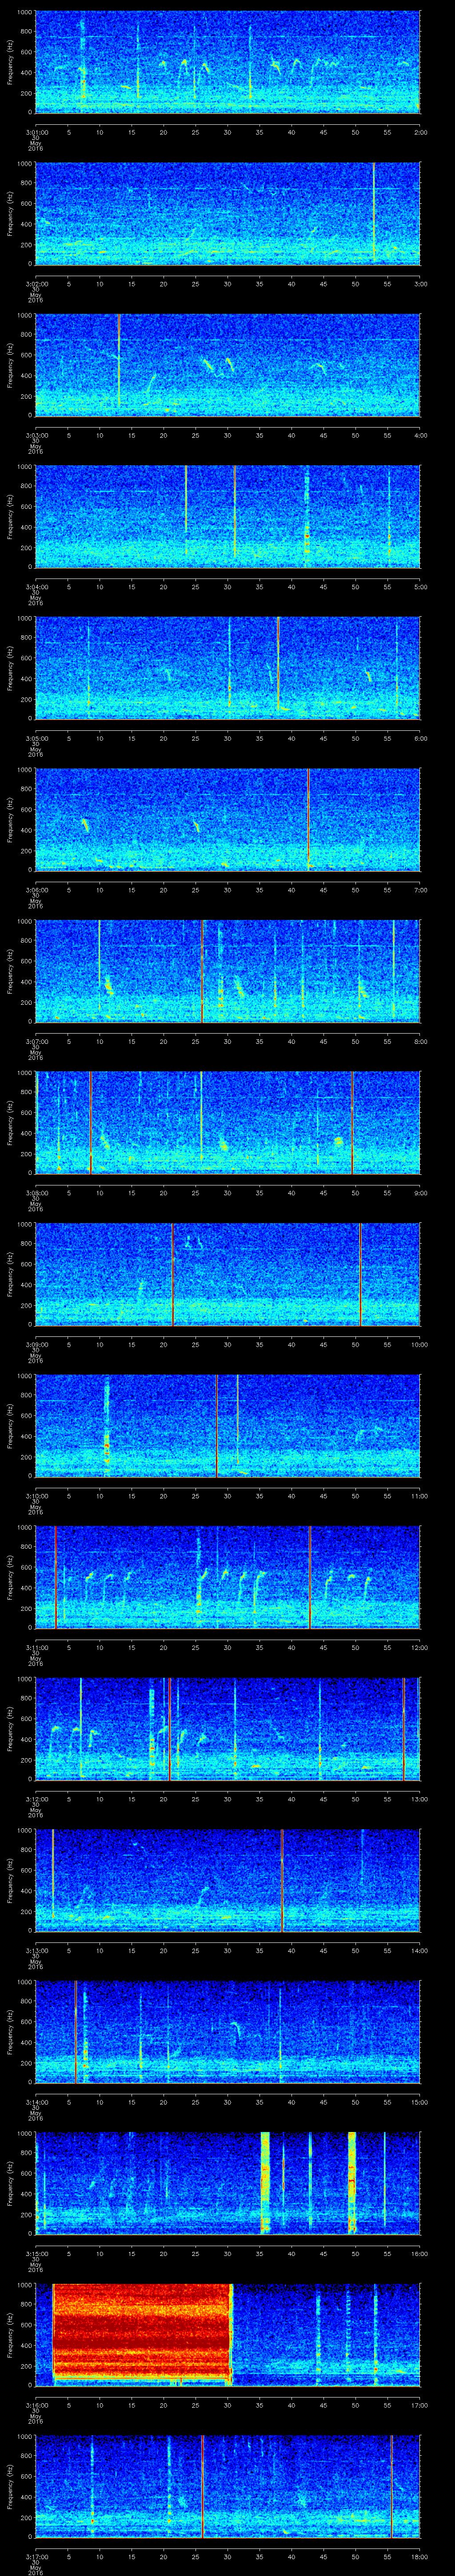Click the spectrogram panel starting at 3:01:00
455x2576 pixels.
(227, 62)
